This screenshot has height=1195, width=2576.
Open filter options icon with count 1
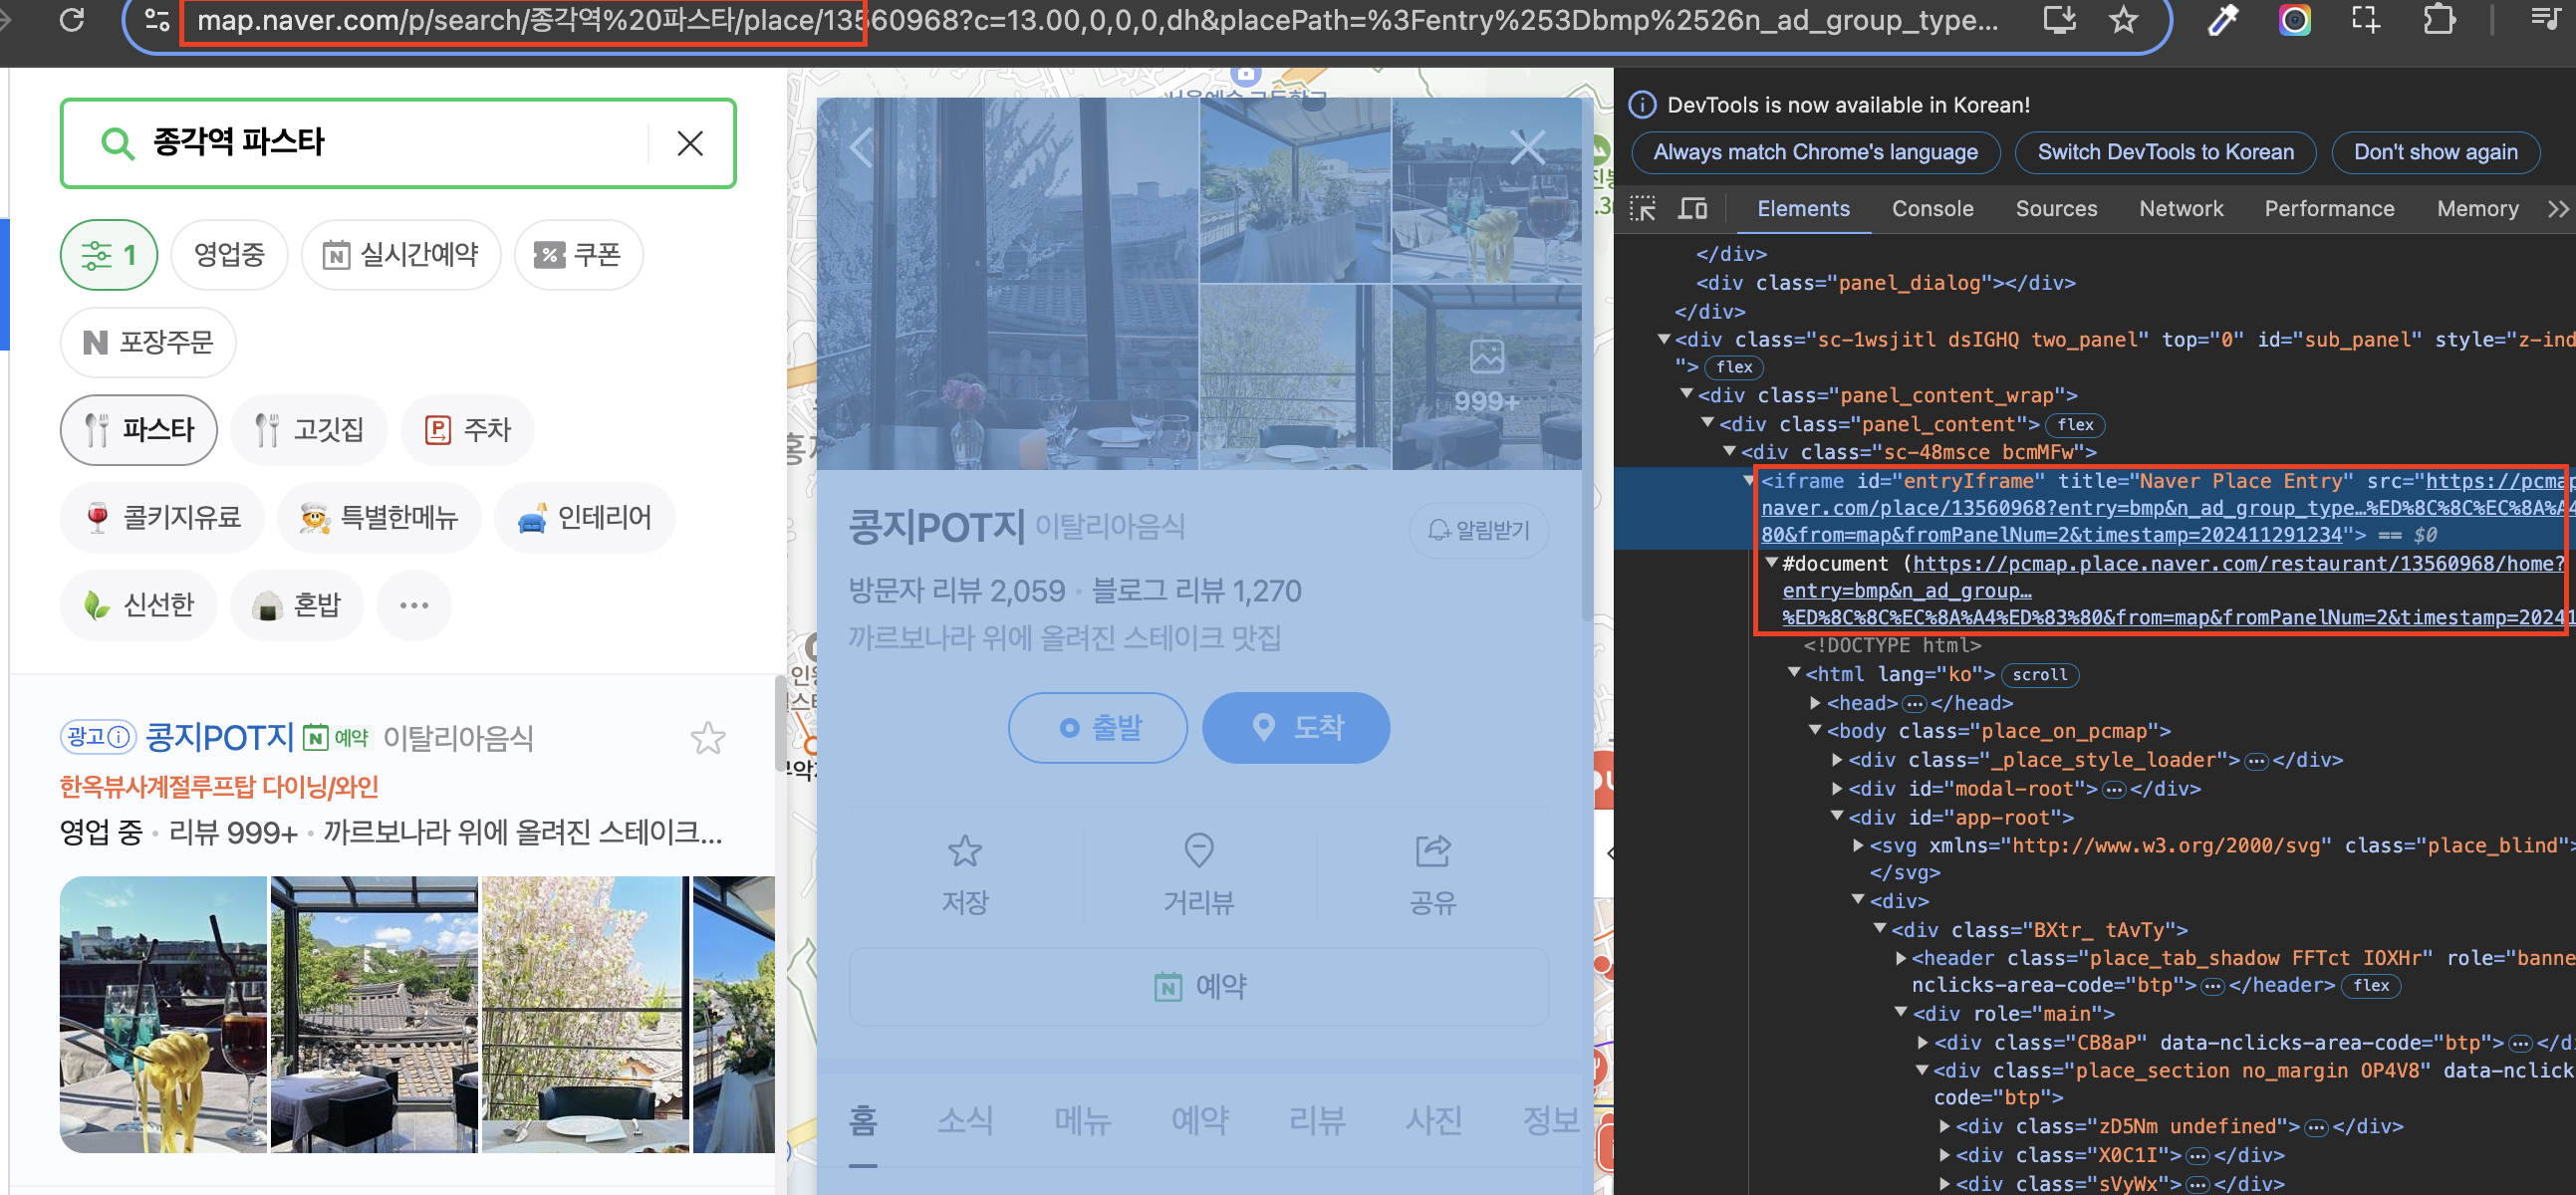[x=109, y=255]
